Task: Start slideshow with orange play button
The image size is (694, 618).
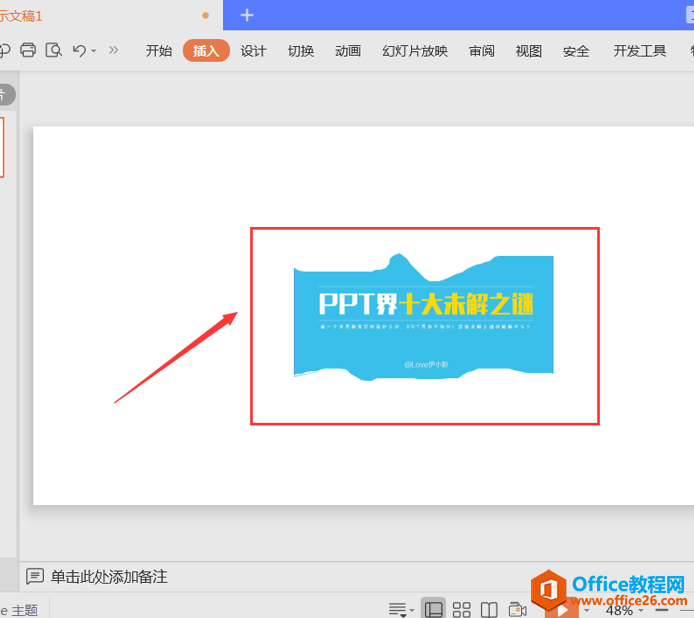Action: click(x=561, y=609)
